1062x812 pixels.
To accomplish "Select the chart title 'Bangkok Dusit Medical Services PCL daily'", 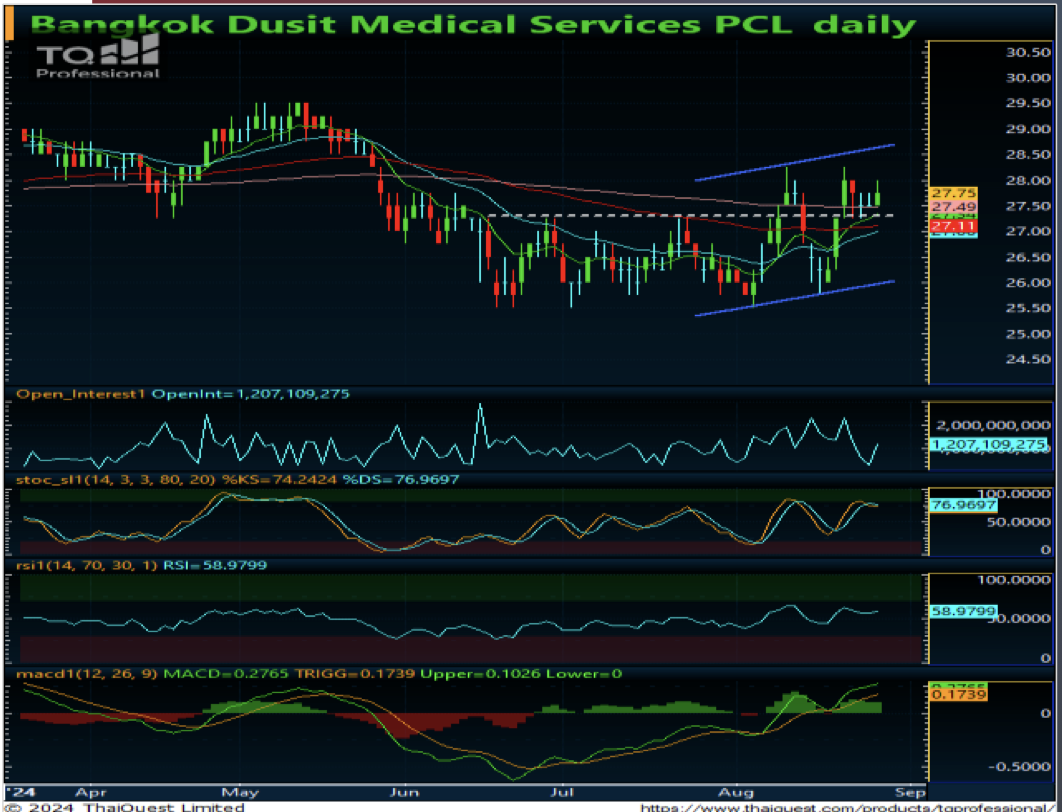I will coord(473,25).
